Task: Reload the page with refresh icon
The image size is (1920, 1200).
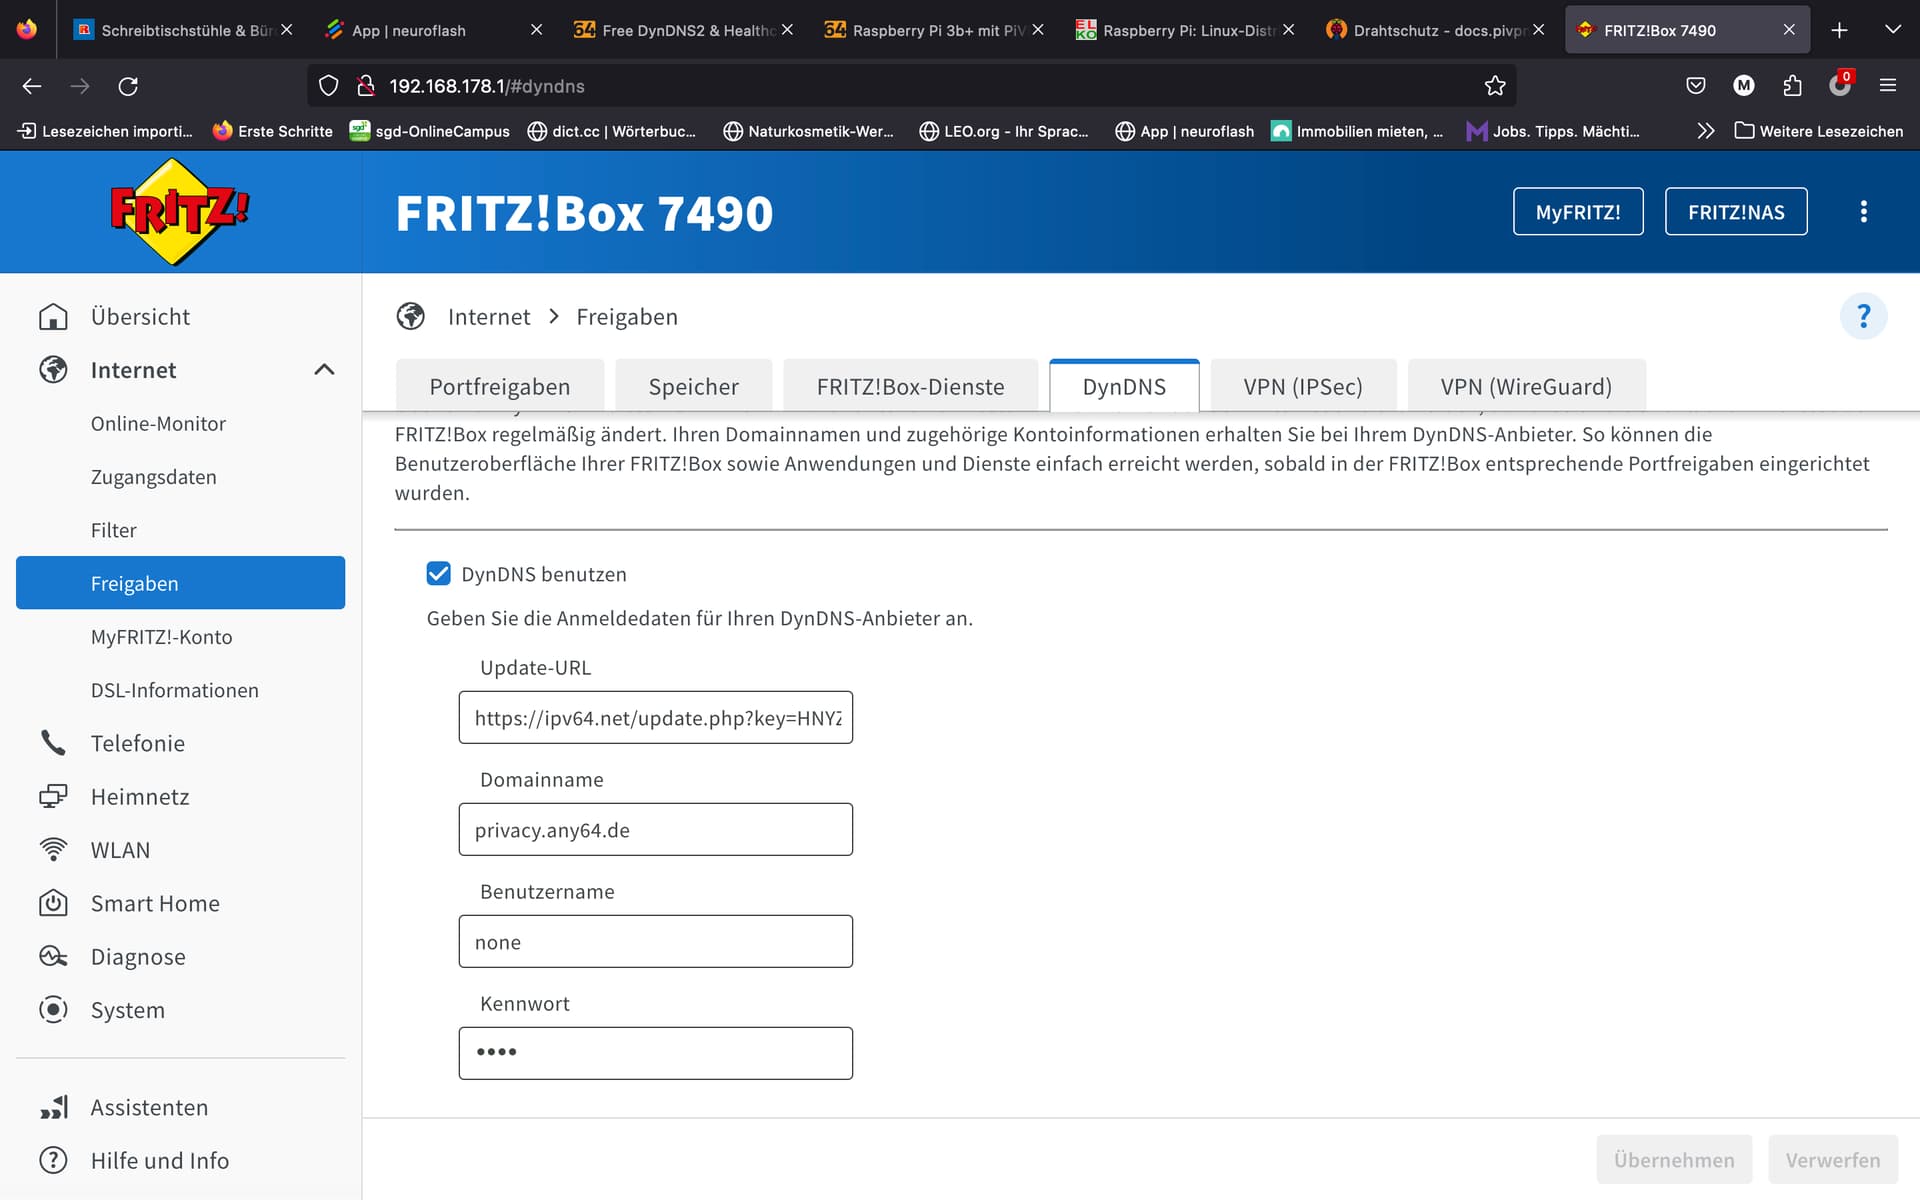Action: (x=128, y=86)
